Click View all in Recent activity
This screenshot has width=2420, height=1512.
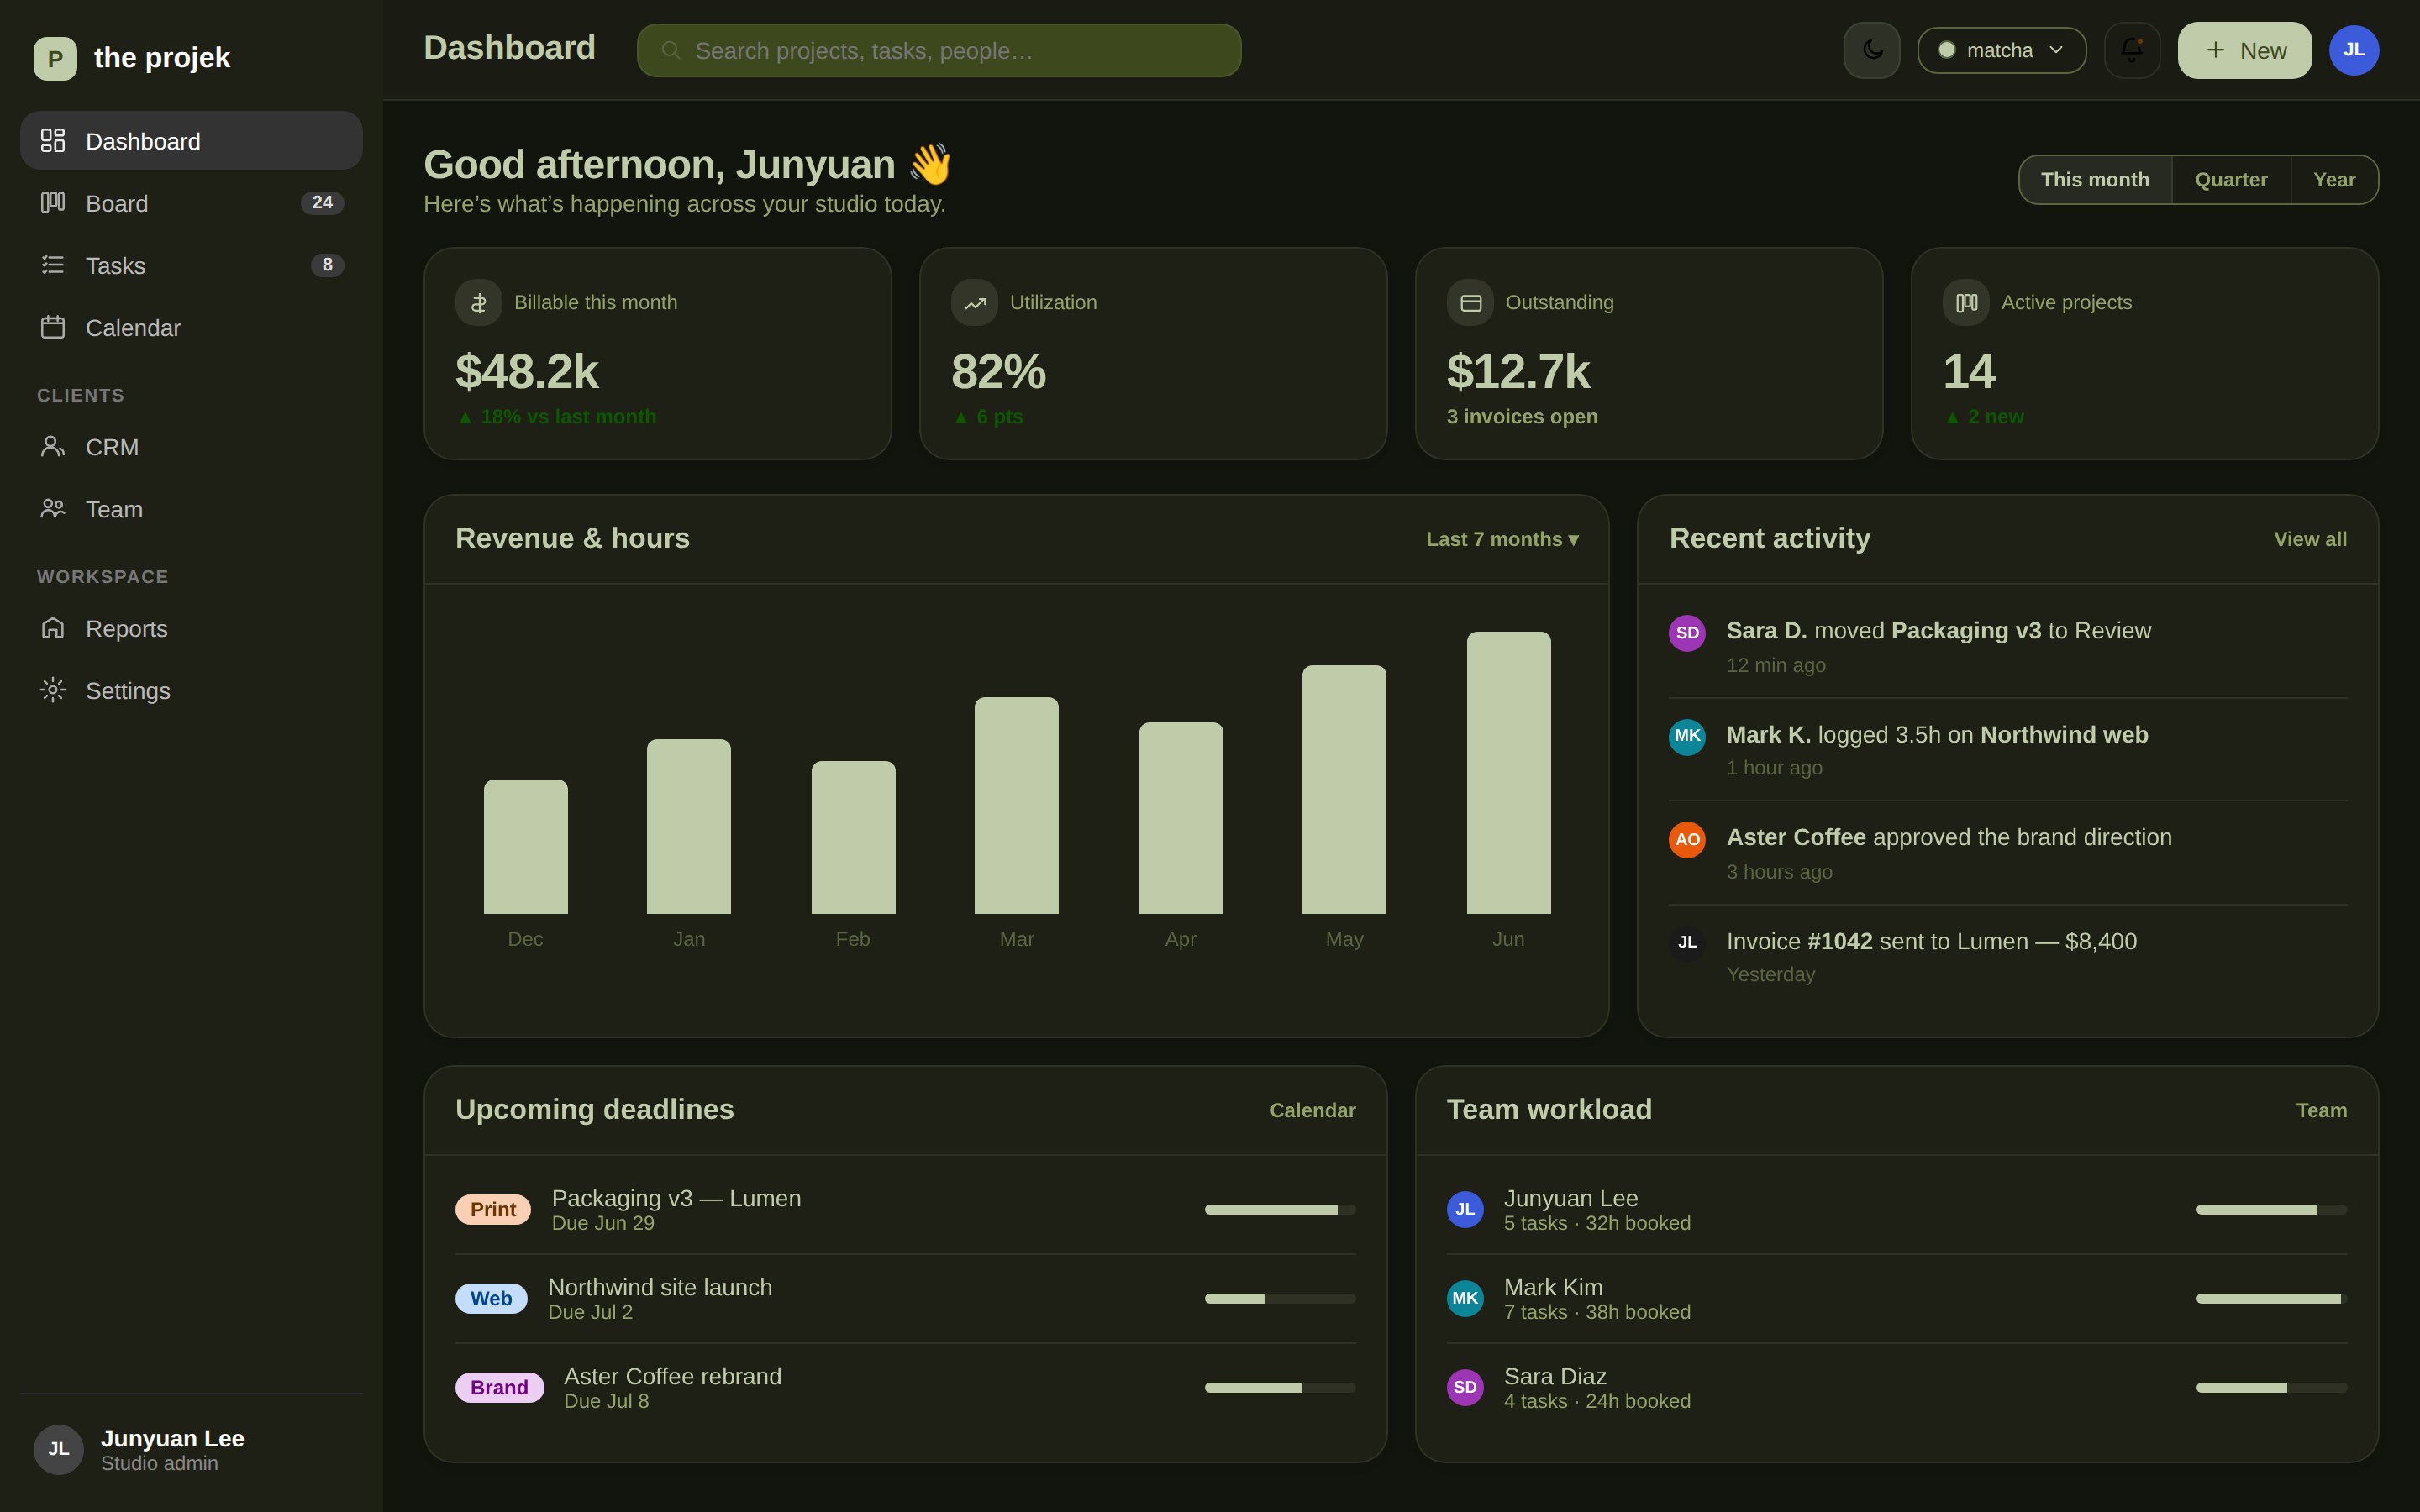pyautogui.click(x=2310, y=539)
